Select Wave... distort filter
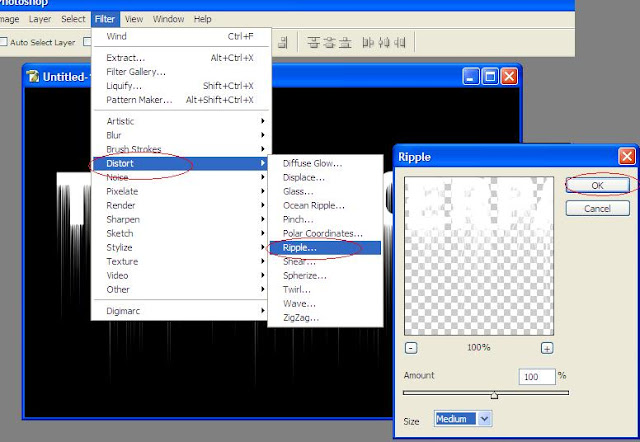Viewport: 640px width, 442px height. click(325, 304)
